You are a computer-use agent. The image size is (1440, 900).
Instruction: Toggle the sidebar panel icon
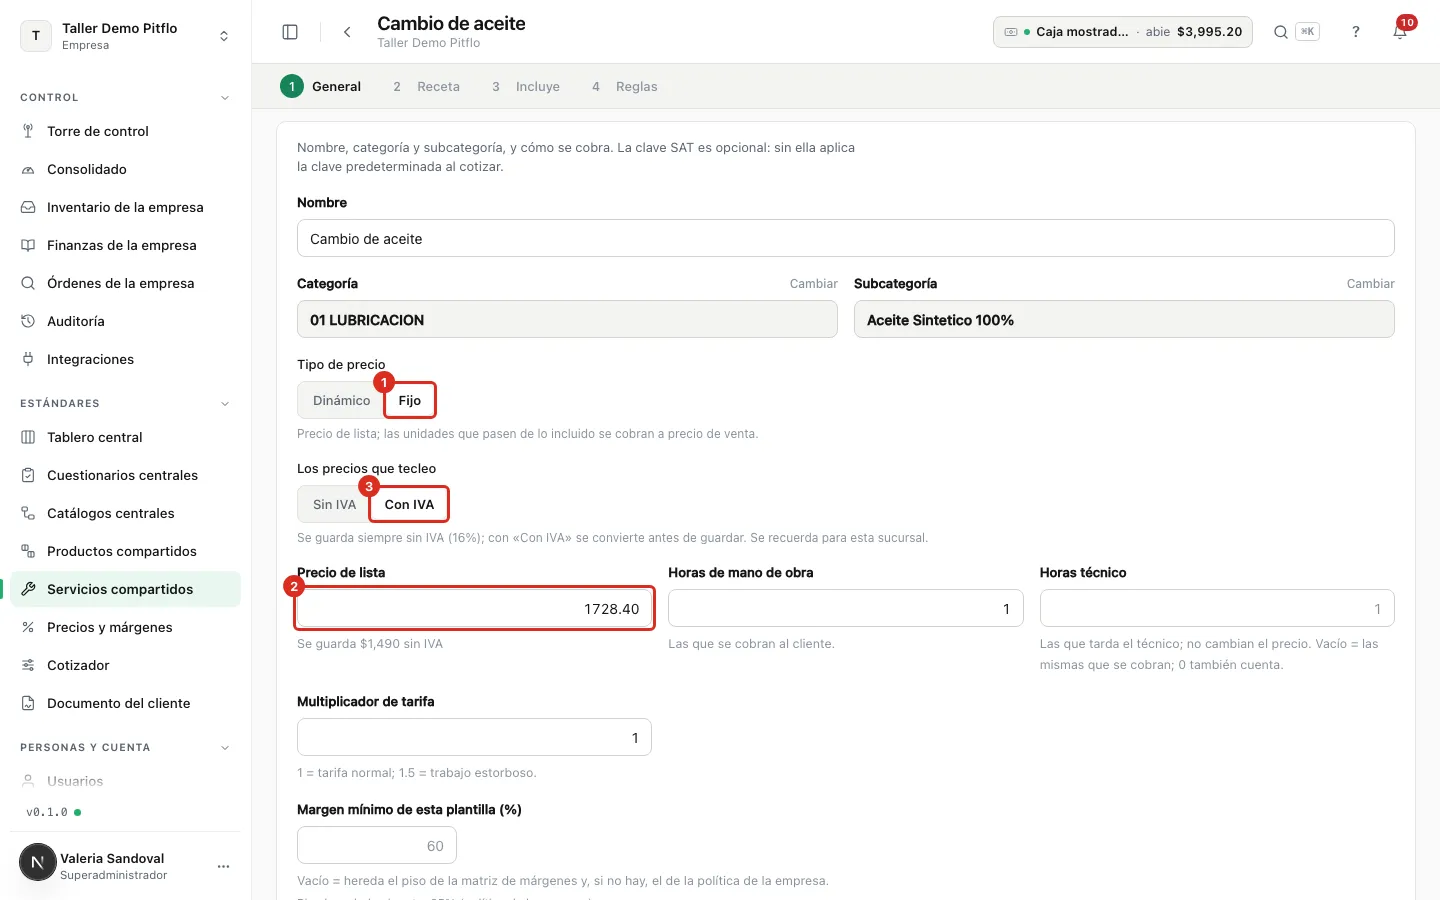click(x=290, y=32)
